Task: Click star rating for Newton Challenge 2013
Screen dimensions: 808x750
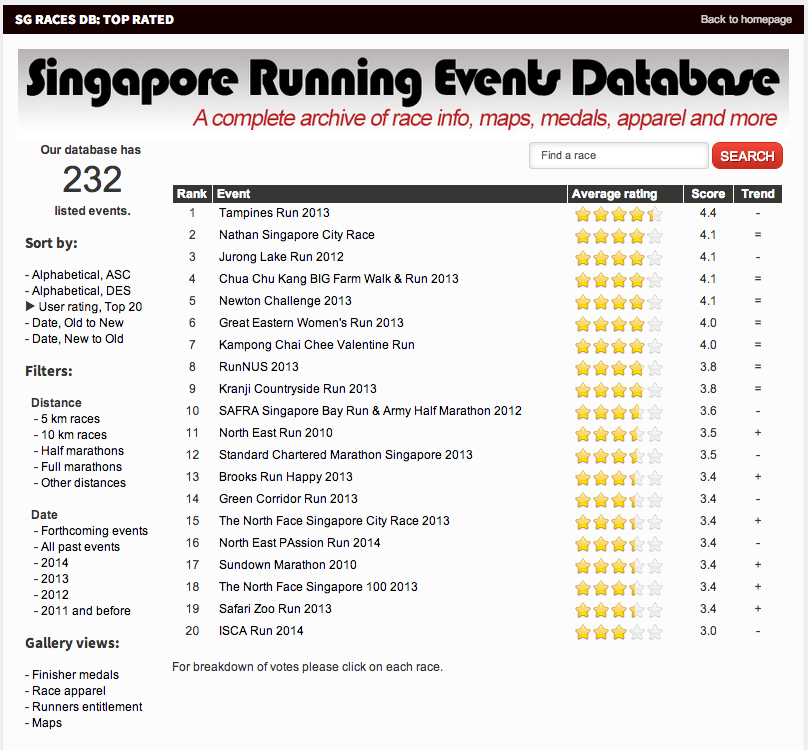Action: click(618, 302)
